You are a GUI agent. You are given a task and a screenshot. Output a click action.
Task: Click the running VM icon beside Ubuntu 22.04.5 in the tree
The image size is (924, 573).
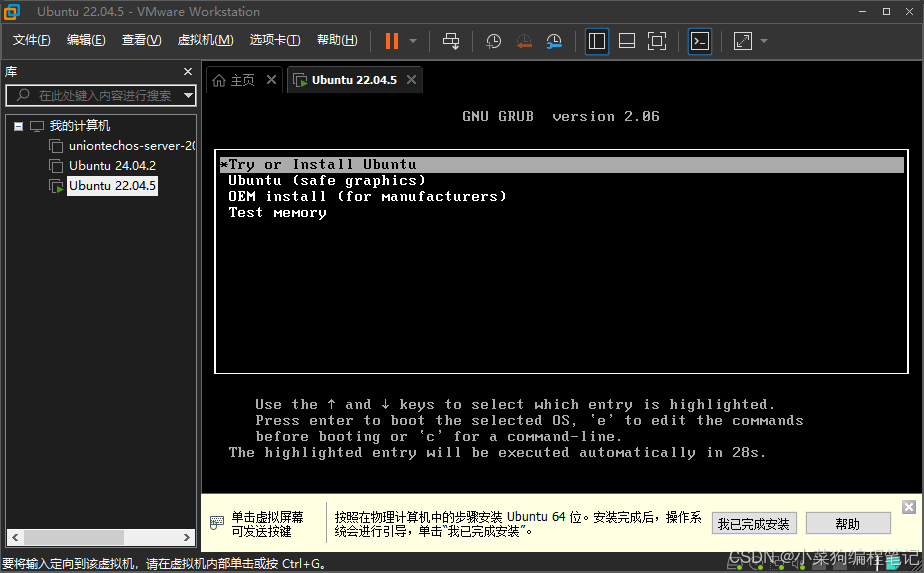tap(56, 186)
